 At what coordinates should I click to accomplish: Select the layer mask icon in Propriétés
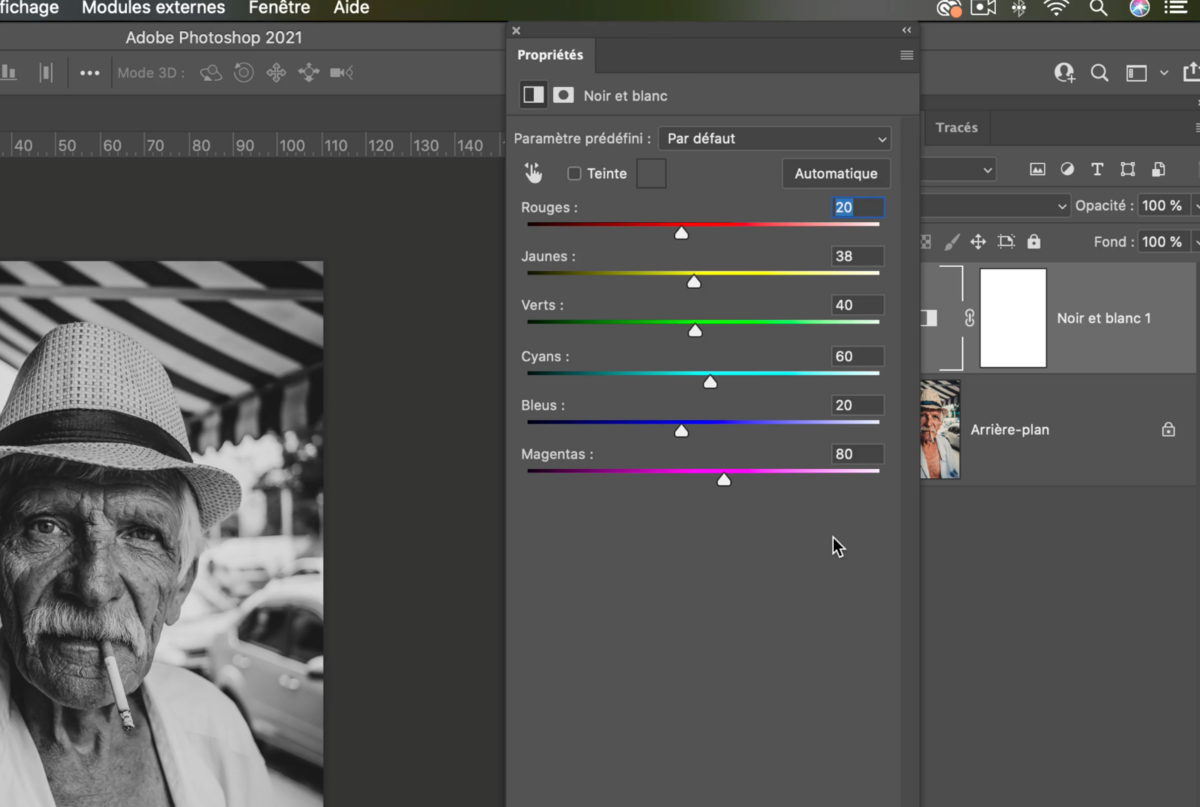564,95
